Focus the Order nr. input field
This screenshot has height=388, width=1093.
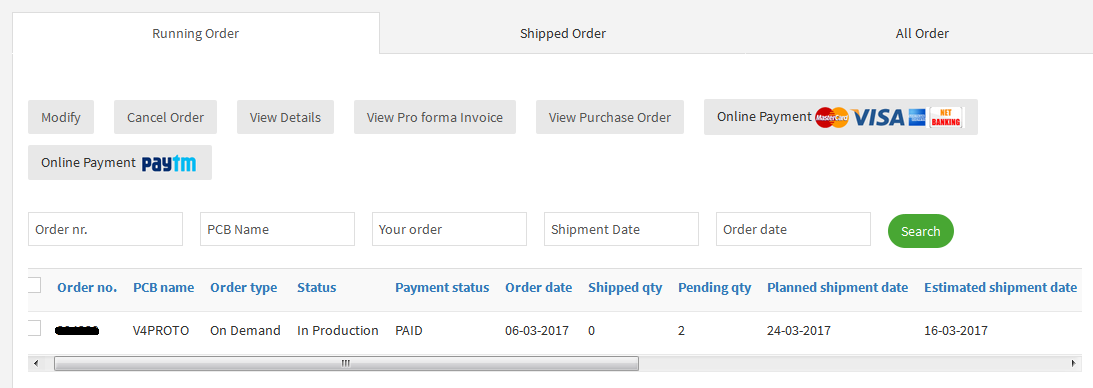click(105, 229)
